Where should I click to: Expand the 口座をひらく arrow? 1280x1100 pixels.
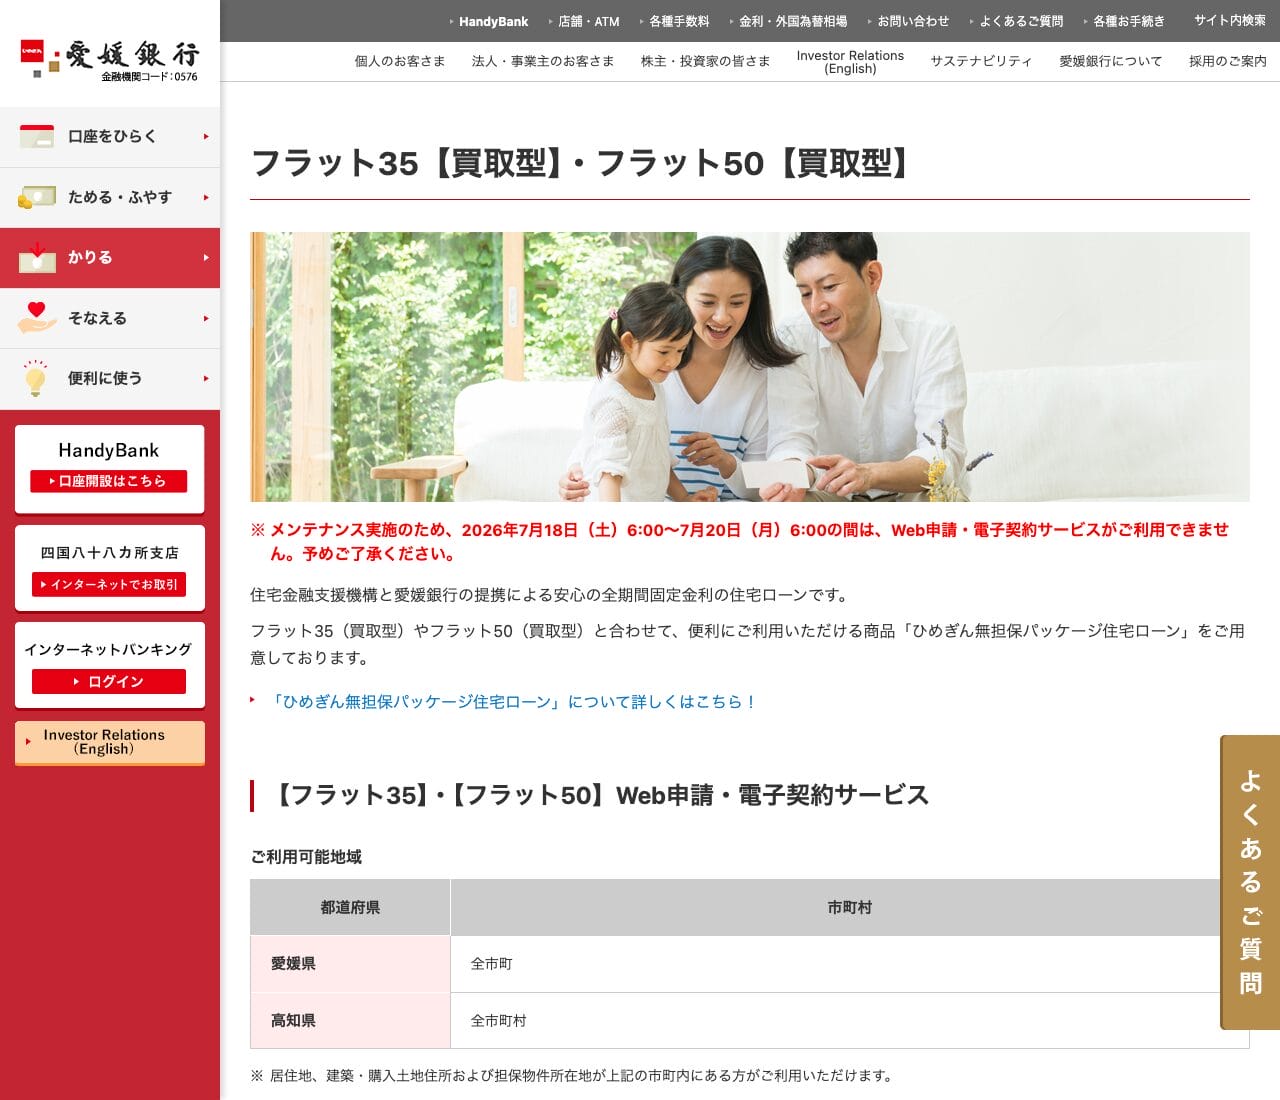pos(206,136)
